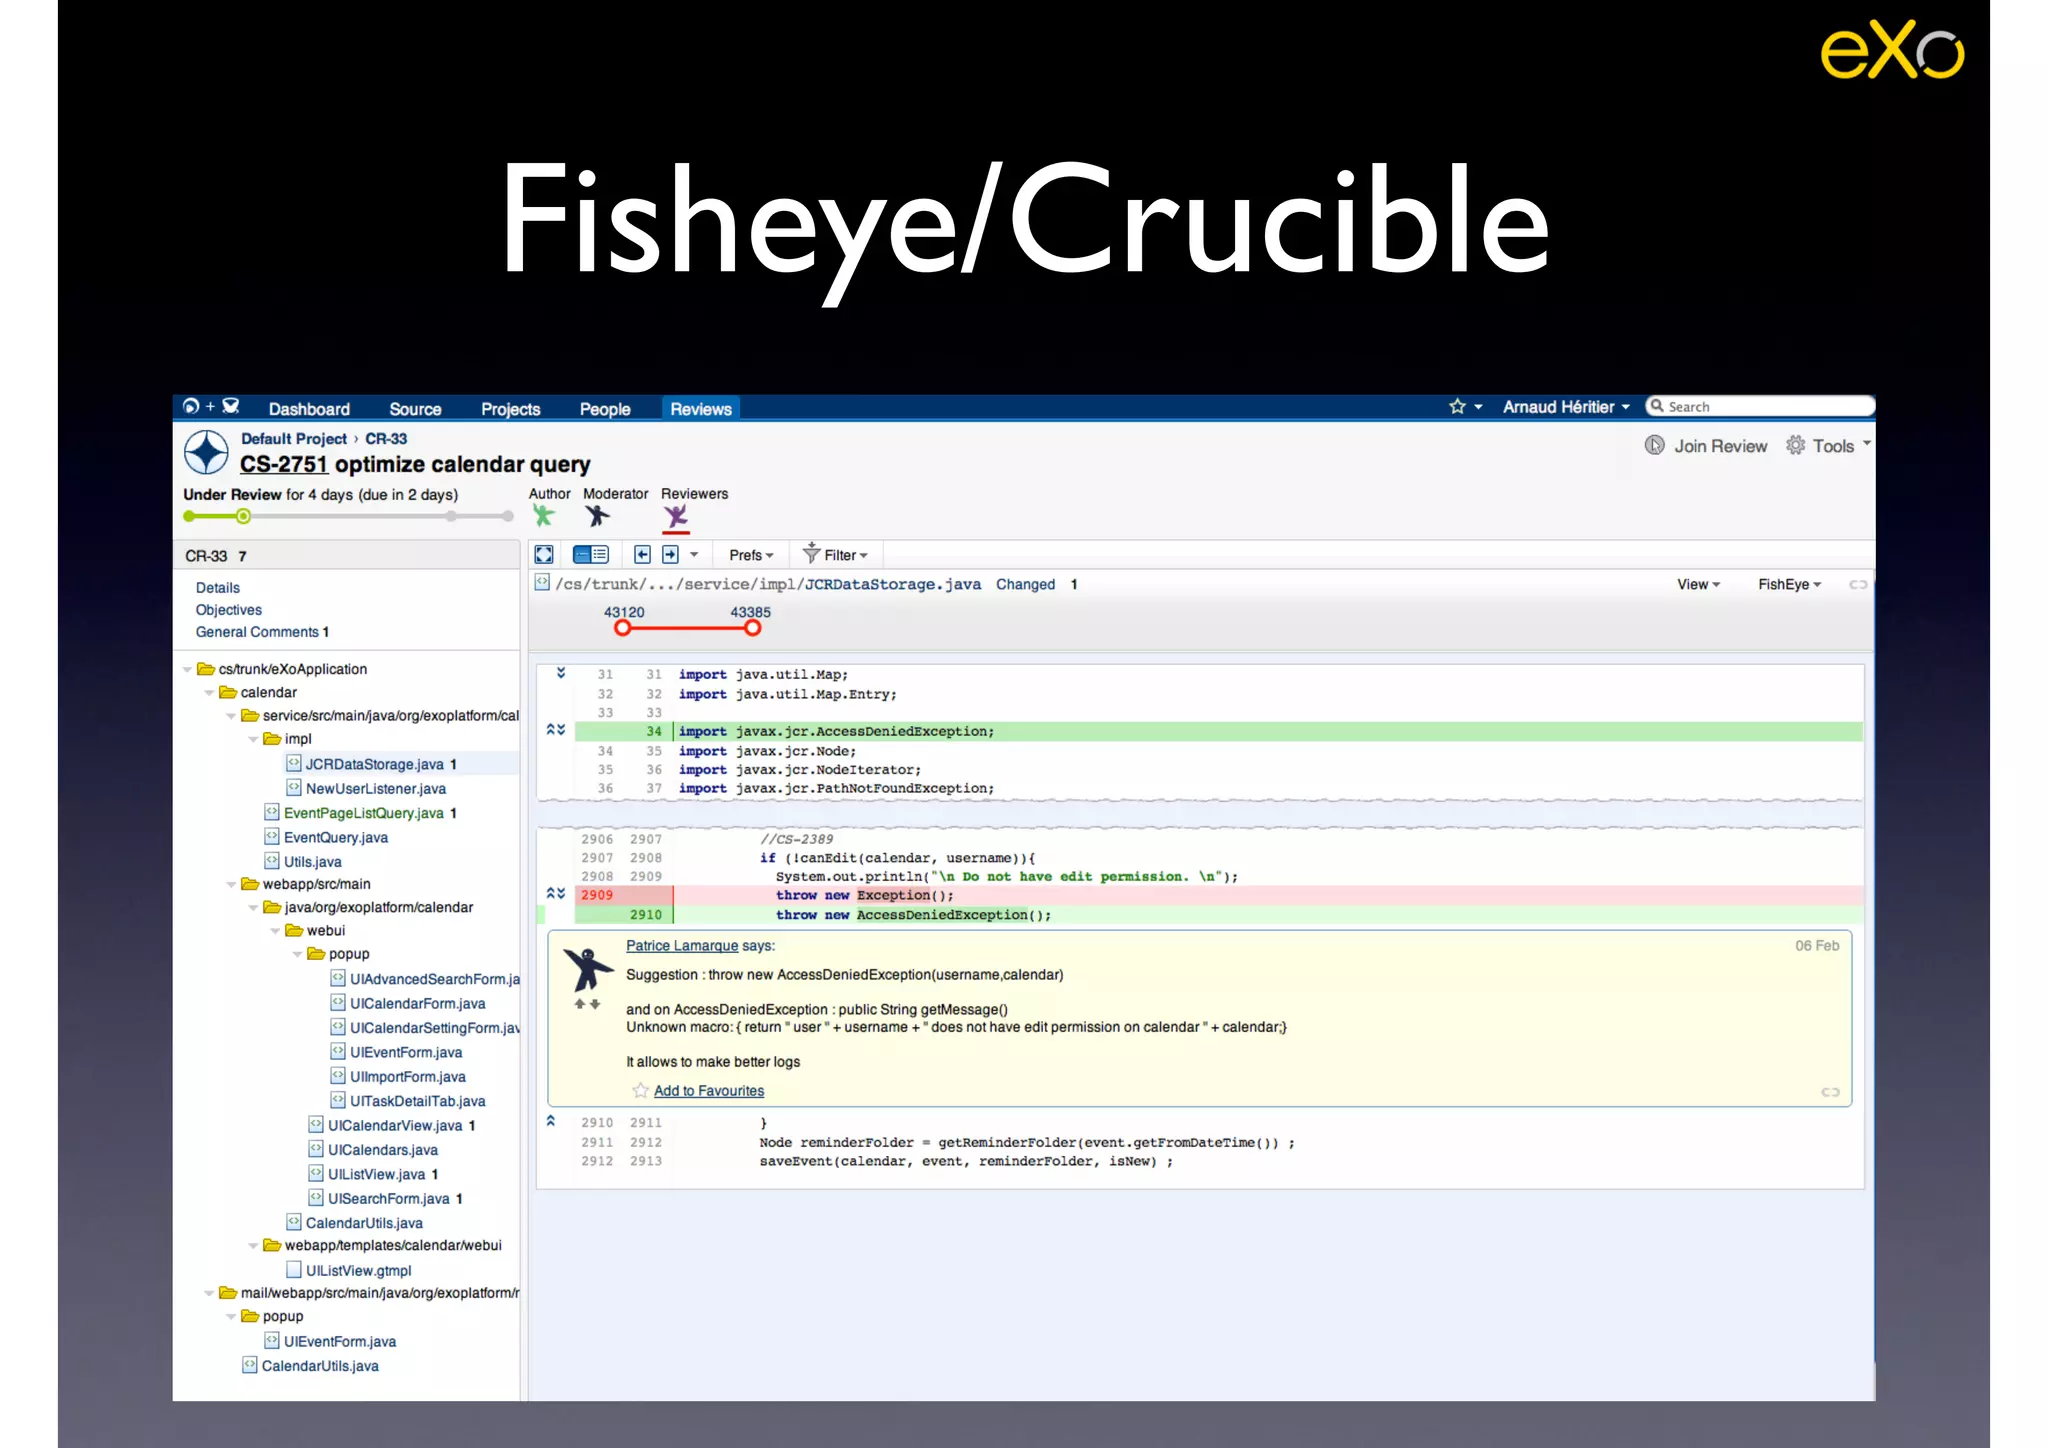
Task: Go to the next file arrow icon
Action: coord(670,554)
